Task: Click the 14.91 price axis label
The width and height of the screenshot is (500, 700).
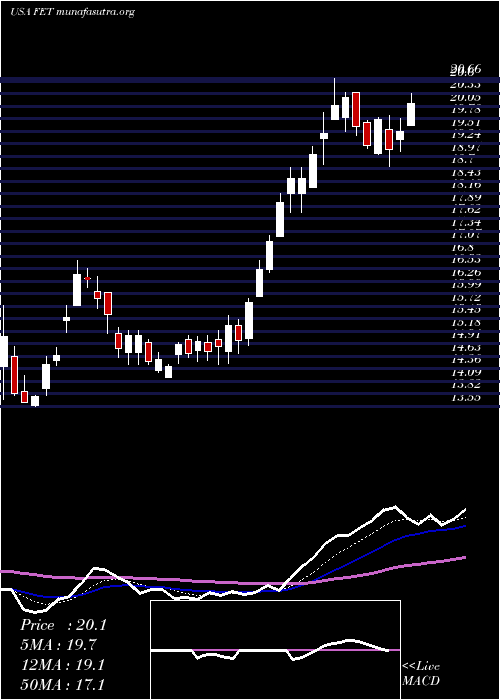Action: pyautogui.click(x=466, y=335)
